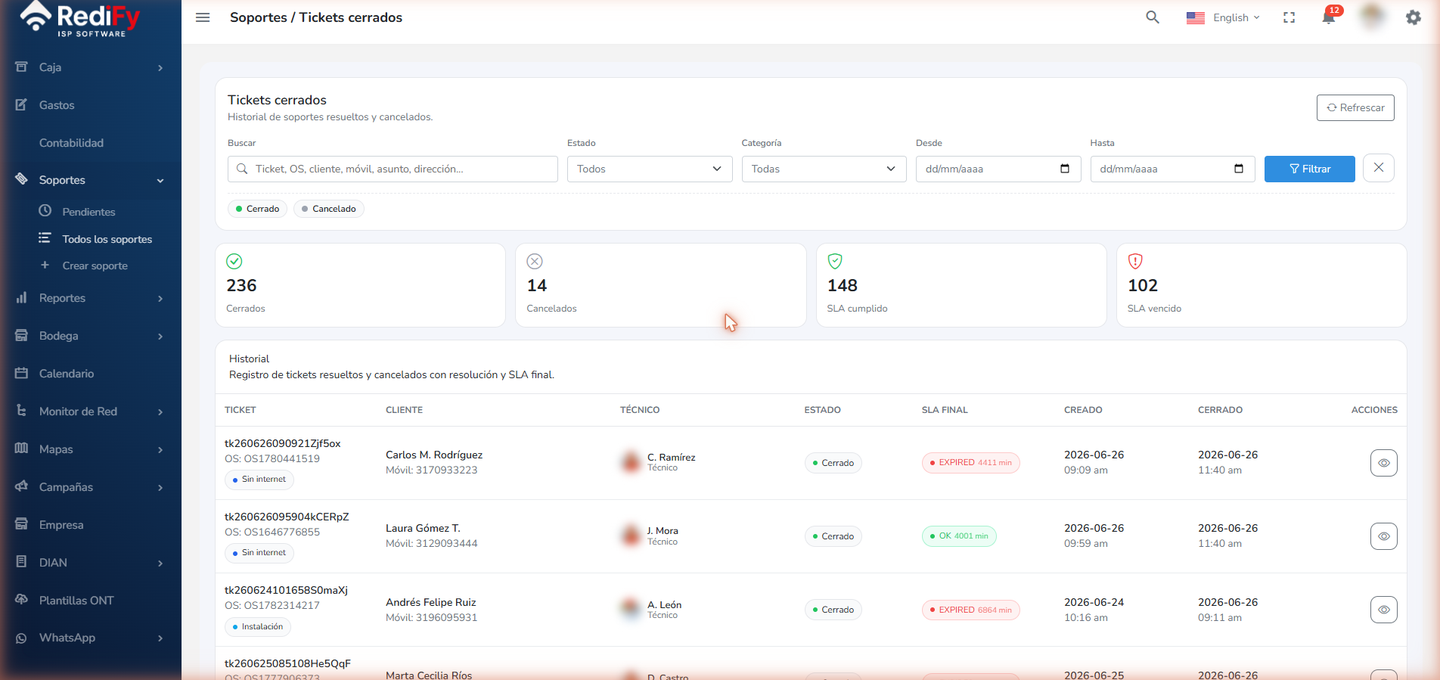The image size is (1440, 680).
Task: Toggle the Cerrado filter chip
Action: [x=257, y=209]
